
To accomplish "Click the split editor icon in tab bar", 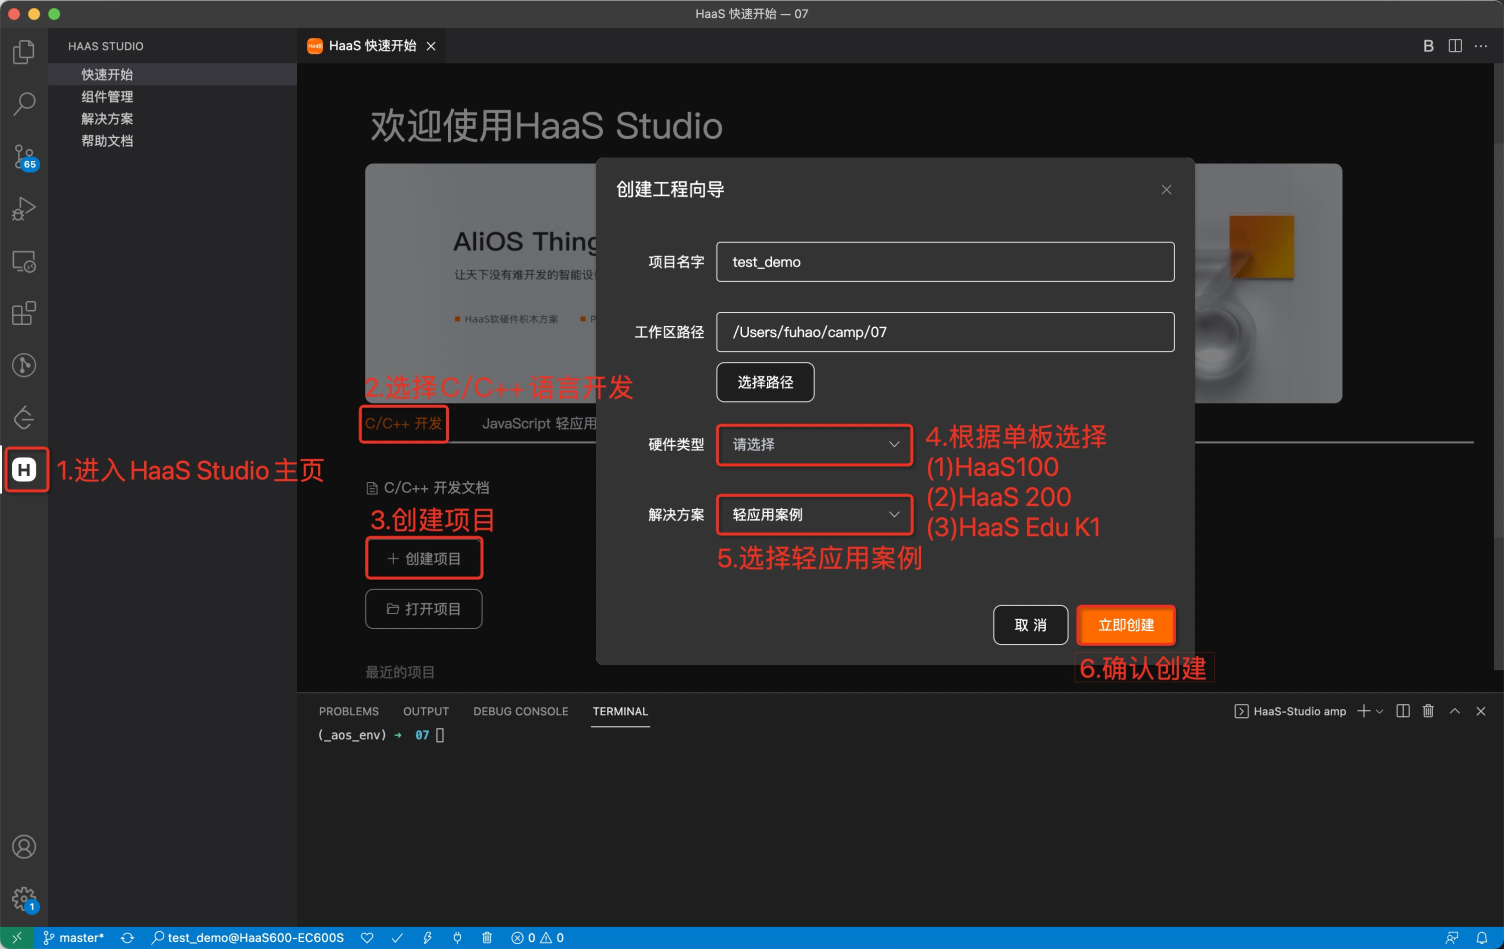I will [x=1455, y=46].
